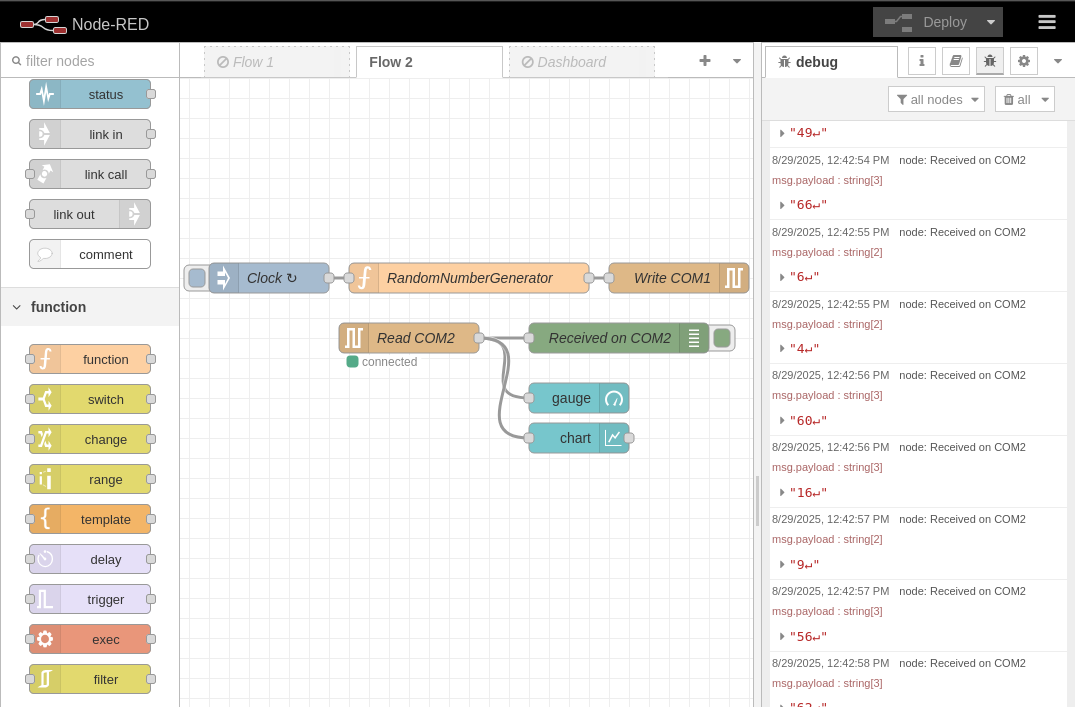The image size is (1075, 707).
Task: Select the RandomNumberGenerator function node
Action: coord(469,278)
